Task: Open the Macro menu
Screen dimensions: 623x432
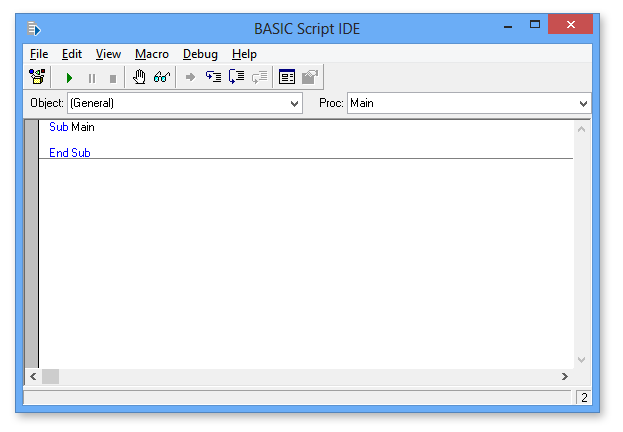Action: point(152,54)
